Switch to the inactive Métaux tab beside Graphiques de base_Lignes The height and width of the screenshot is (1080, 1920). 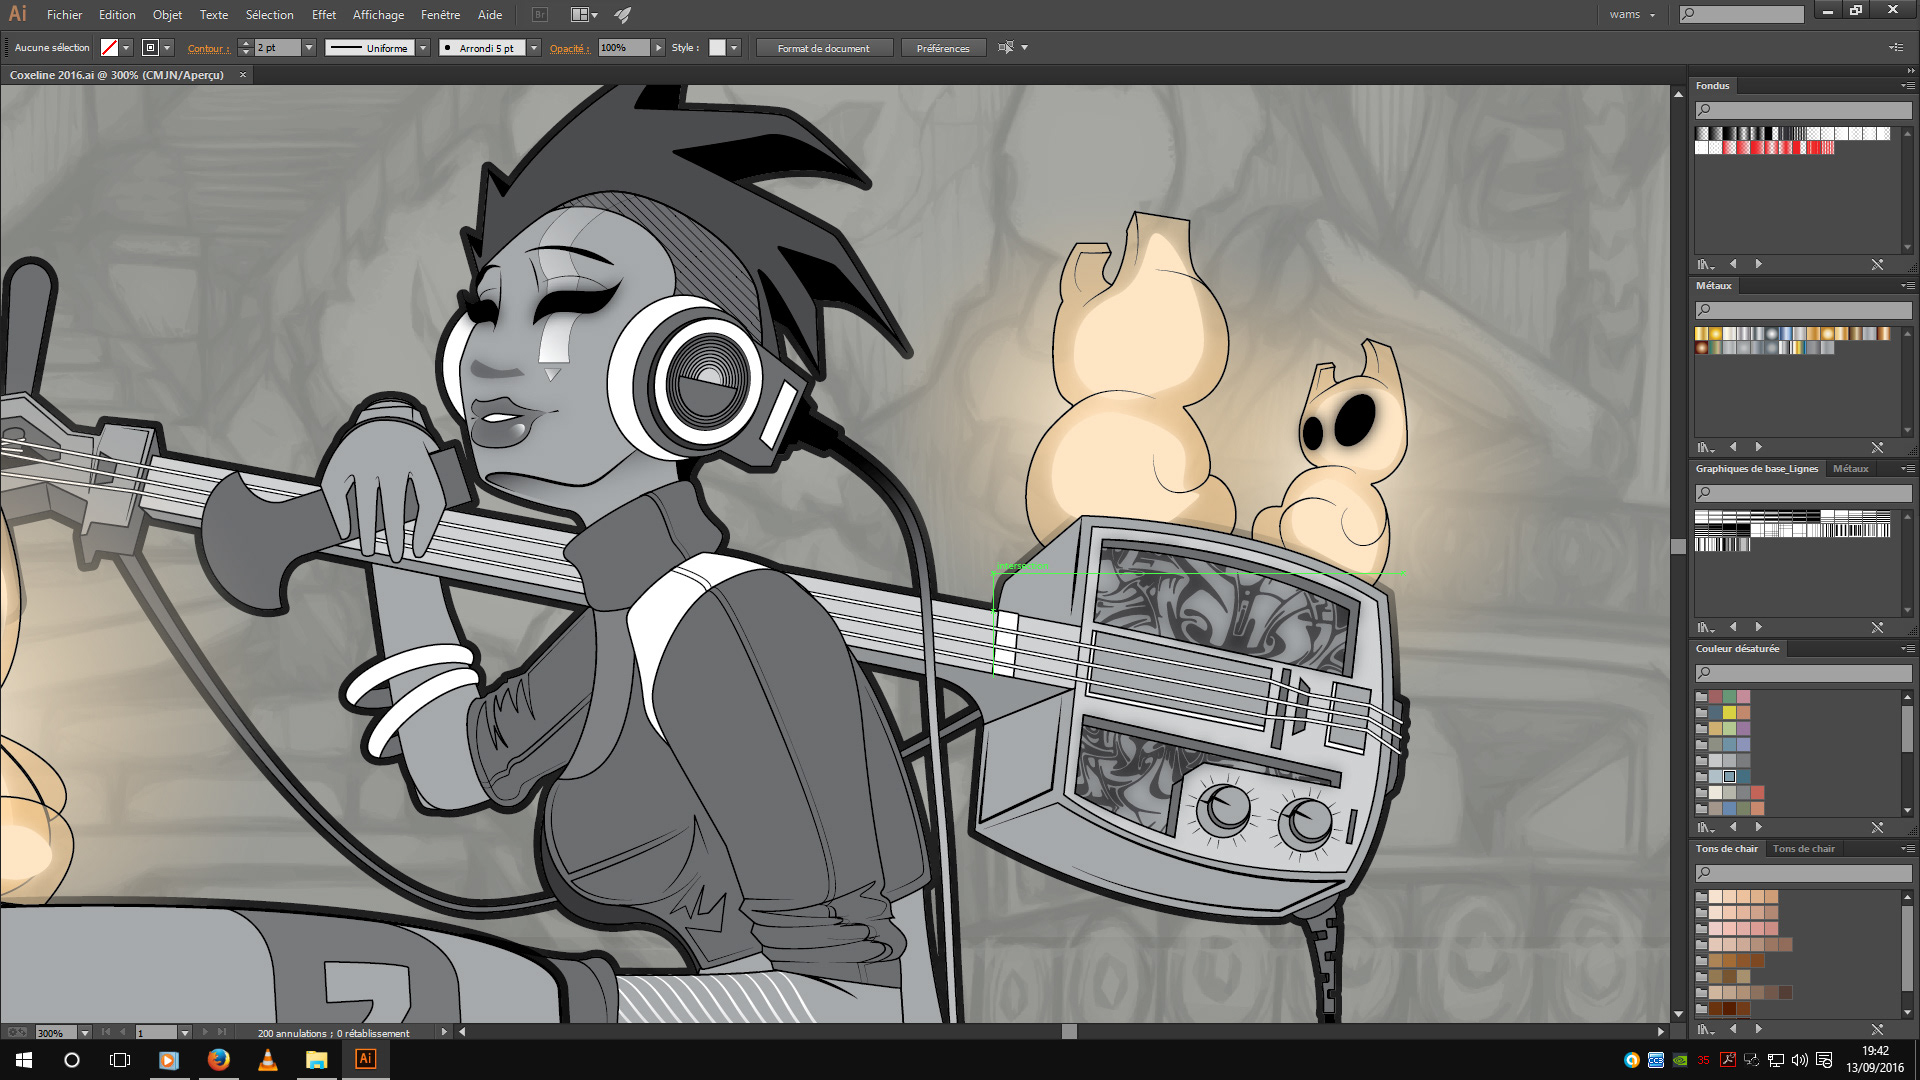point(1850,469)
